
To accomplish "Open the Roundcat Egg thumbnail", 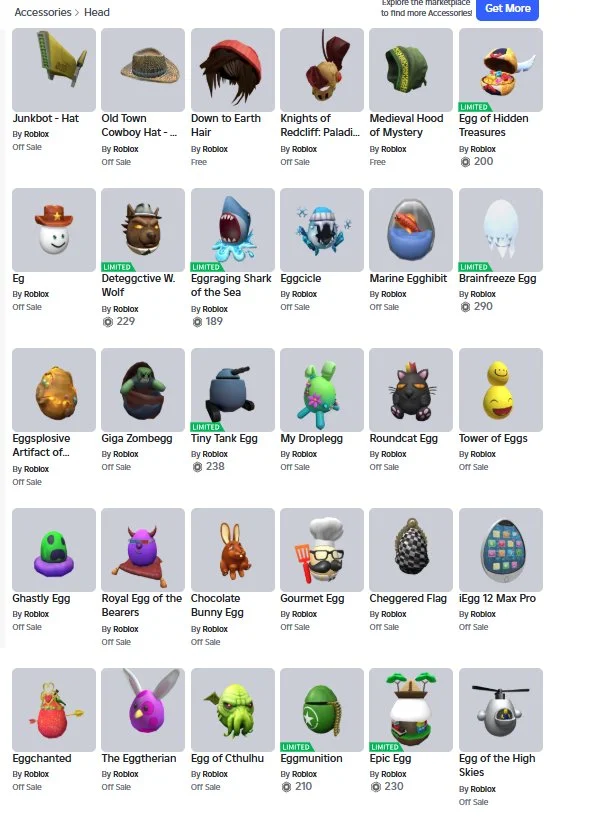I will click(x=411, y=390).
